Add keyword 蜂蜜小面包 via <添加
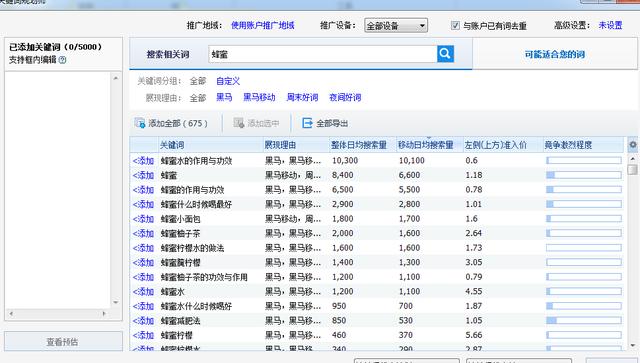Viewport: 640px width, 363px height. [143, 219]
